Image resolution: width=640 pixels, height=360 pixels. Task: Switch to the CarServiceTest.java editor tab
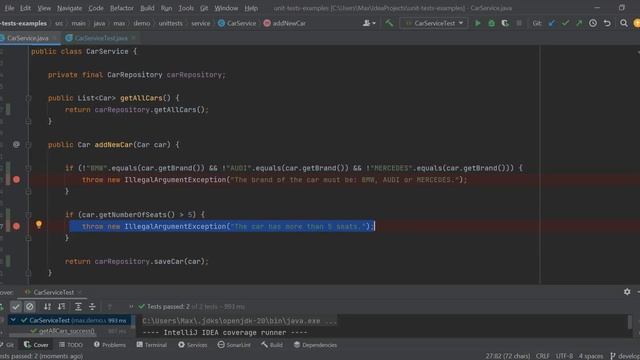[101, 38]
